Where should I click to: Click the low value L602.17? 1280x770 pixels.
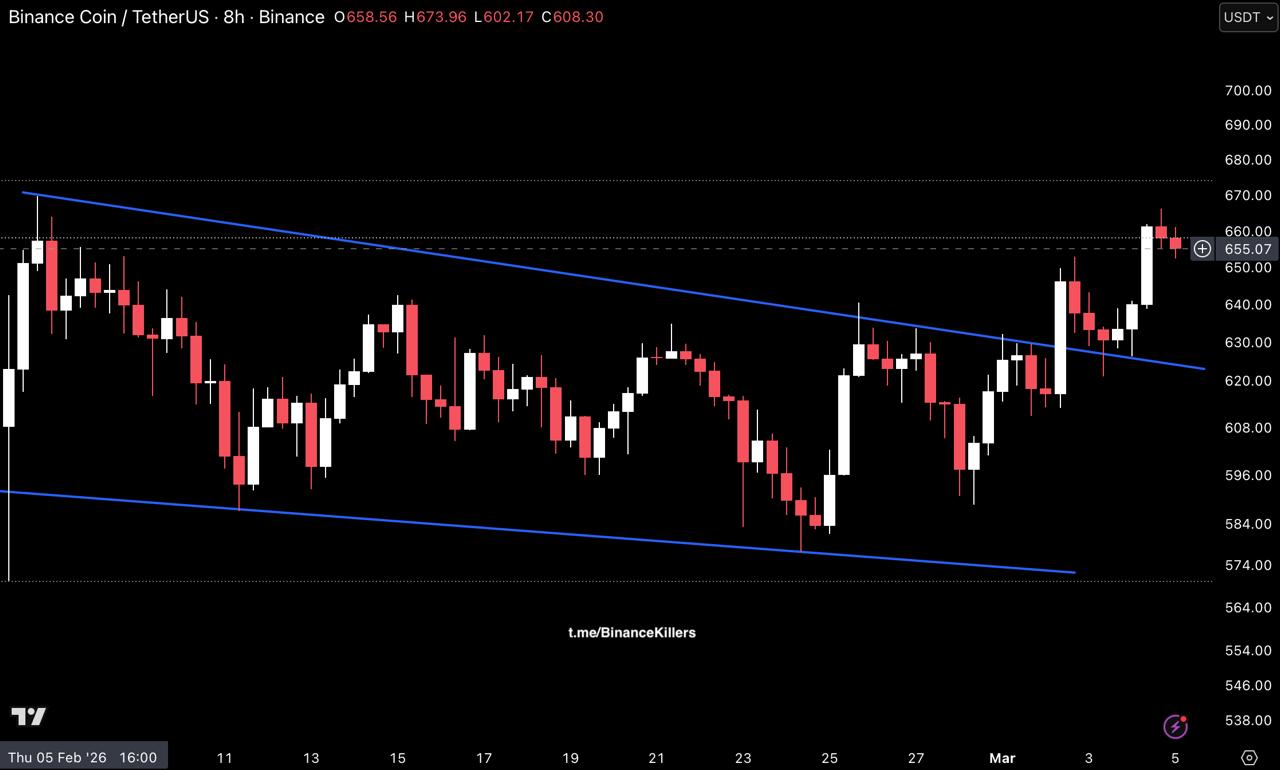pos(504,17)
